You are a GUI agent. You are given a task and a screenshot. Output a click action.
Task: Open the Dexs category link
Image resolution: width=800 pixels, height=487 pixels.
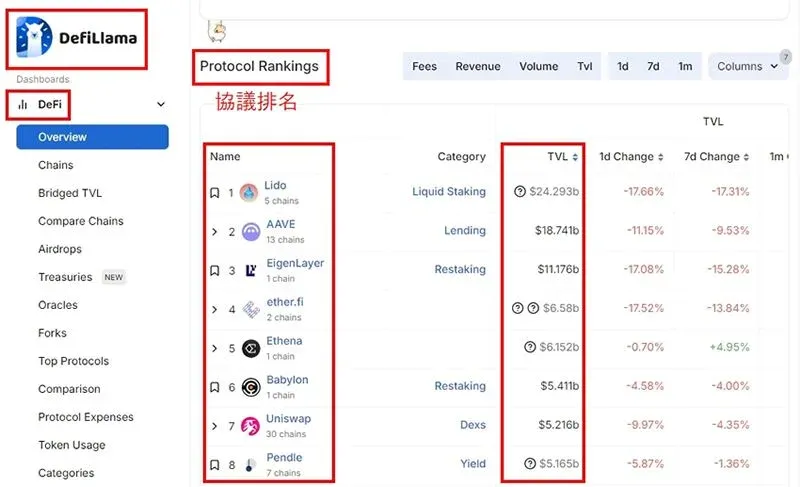(473, 425)
